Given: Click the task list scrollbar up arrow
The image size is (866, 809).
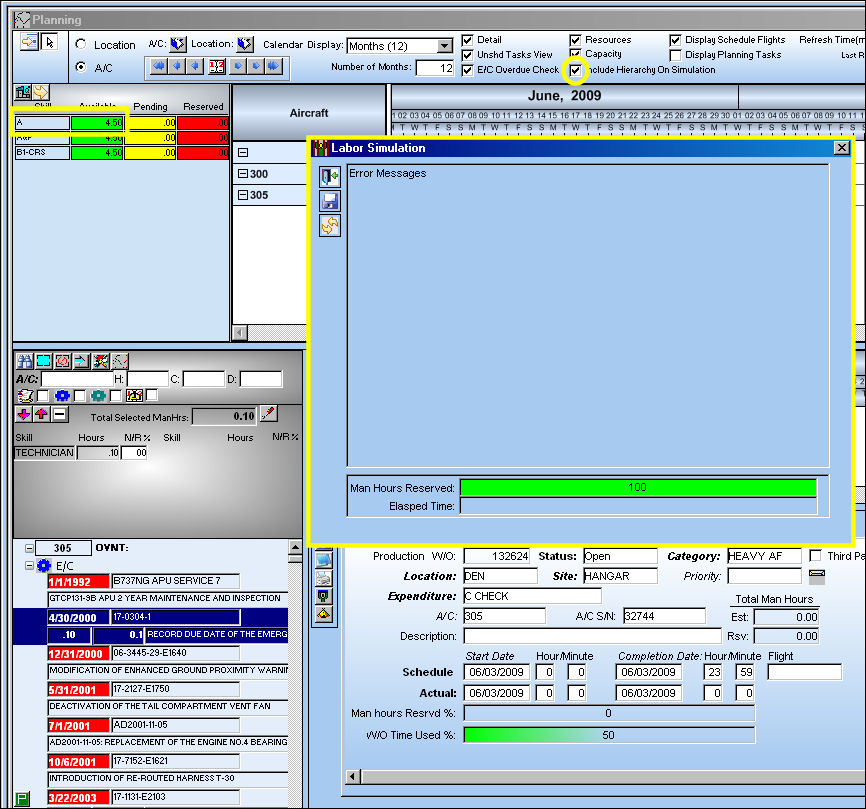Looking at the screenshot, I should pos(295,548).
